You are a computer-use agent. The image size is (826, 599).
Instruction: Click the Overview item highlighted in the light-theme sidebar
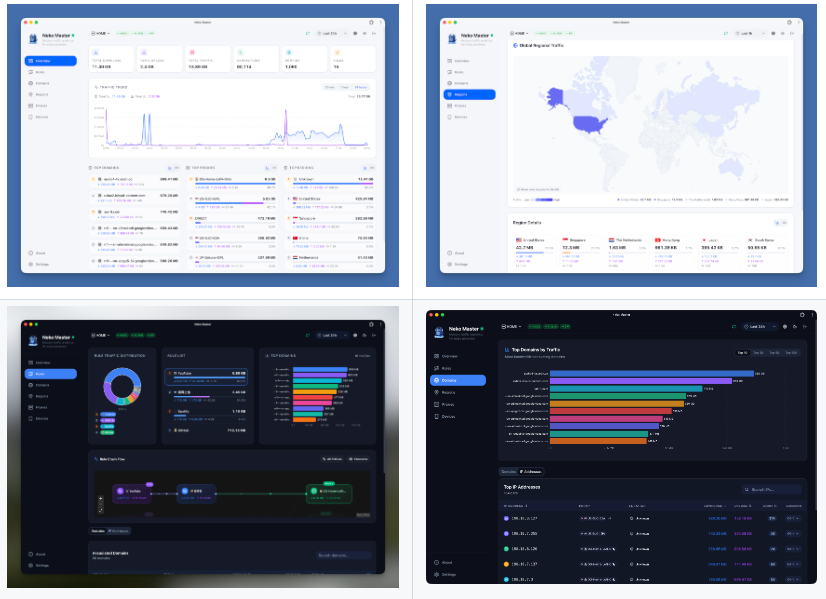point(51,61)
